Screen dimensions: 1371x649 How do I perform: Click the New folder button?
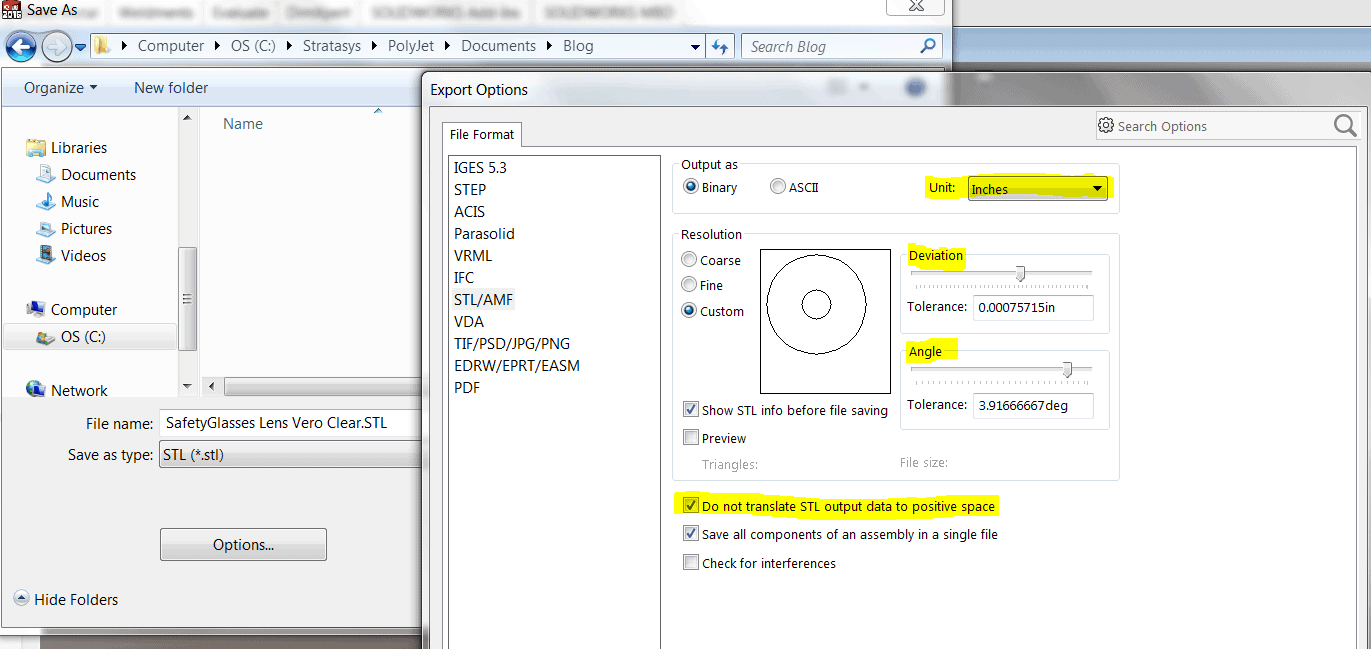[x=171, y=88]
